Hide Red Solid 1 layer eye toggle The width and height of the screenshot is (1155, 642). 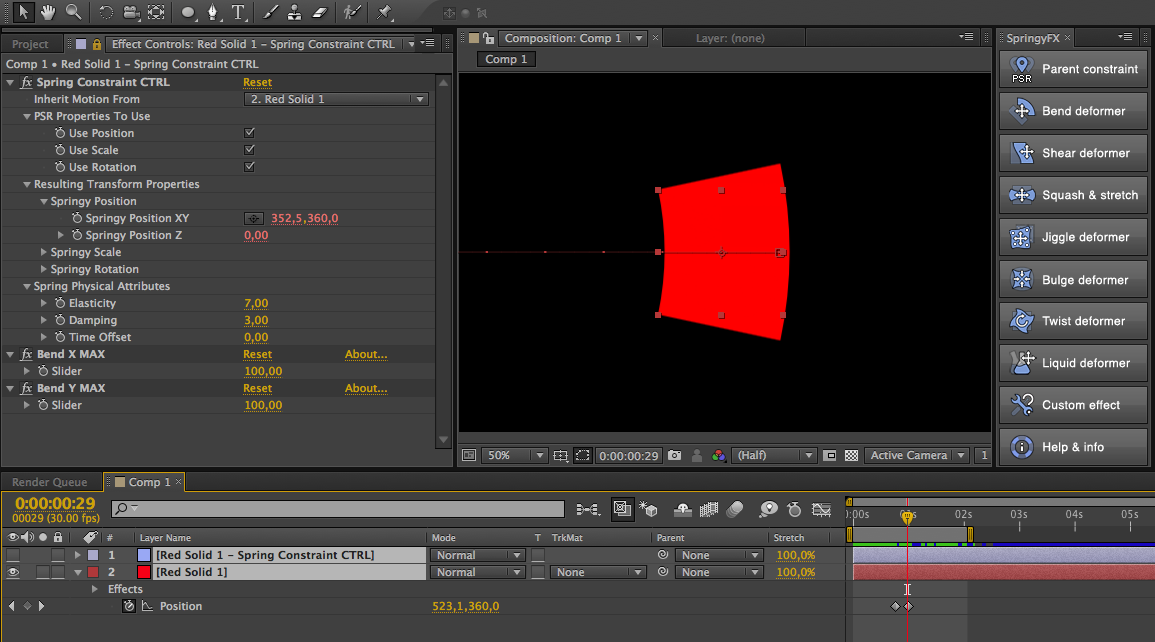coord(13,572)
